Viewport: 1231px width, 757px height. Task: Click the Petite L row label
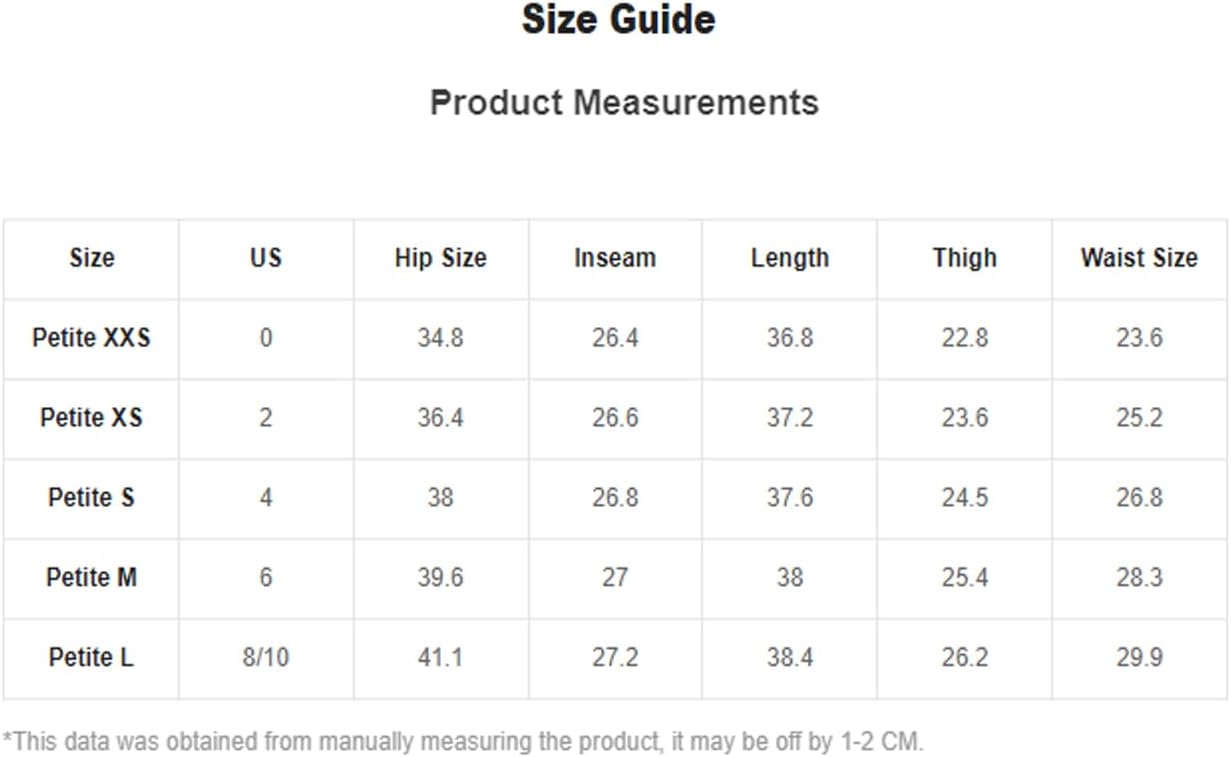click(x=91, y=657)
